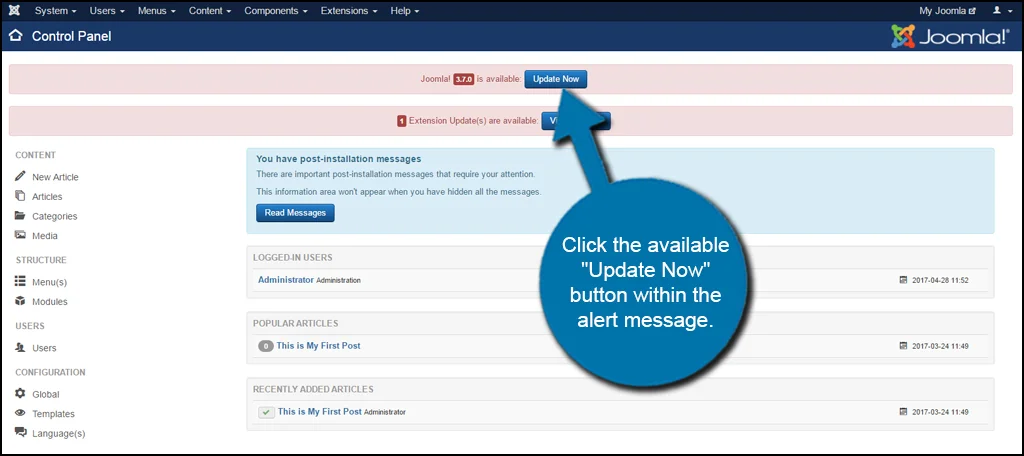Click calendar icon in Popular Articles row

[903, 346]
